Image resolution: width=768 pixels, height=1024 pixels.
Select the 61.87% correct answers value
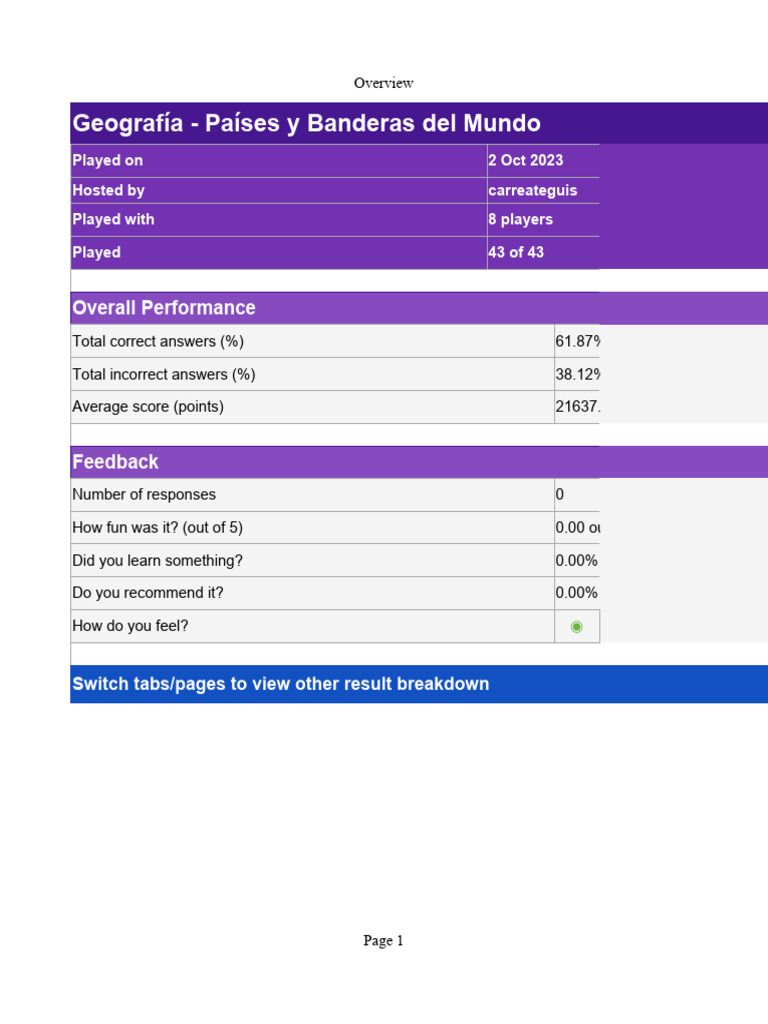tap(577, 342)
